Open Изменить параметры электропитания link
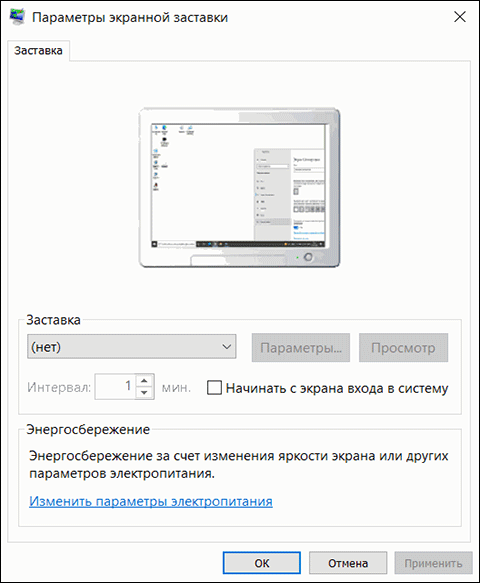The image size is (480, 583). [x=151, y=501]
